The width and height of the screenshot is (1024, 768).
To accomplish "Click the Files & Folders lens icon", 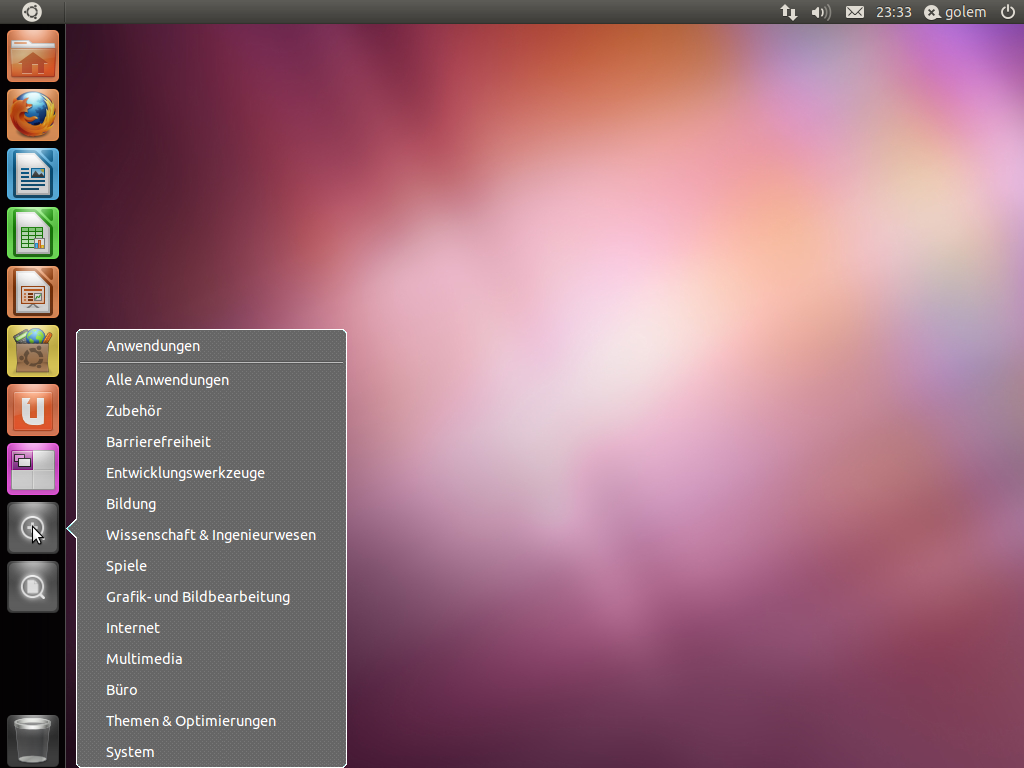I will tap(33, 587).
